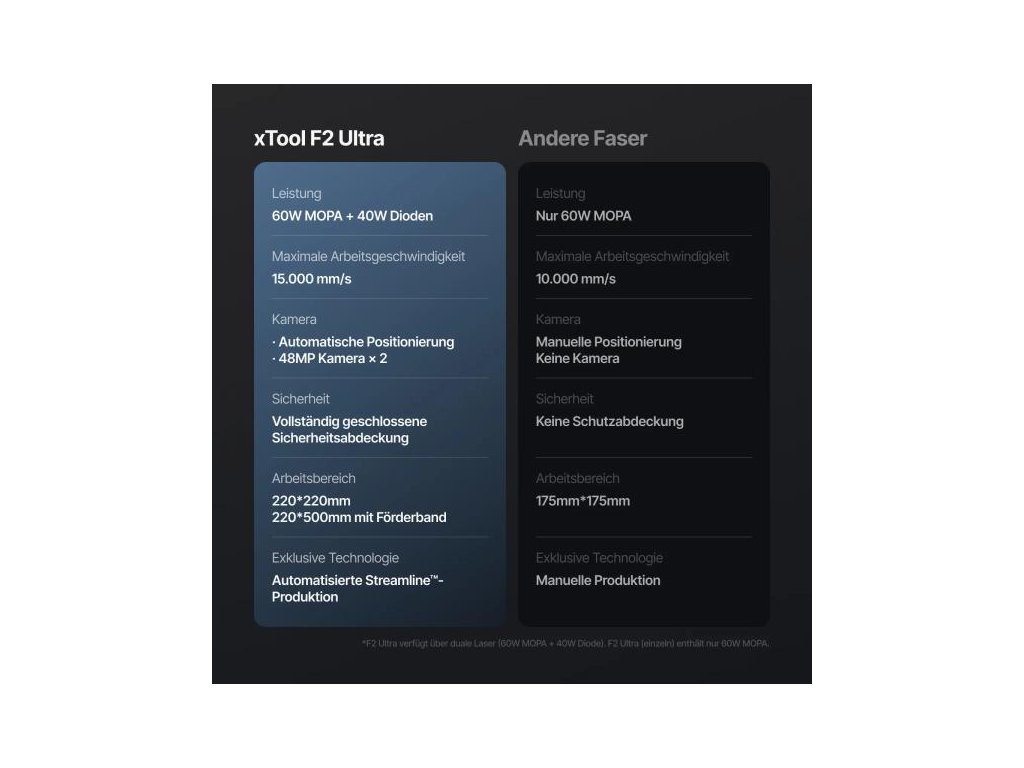Click "Arbeitsbereich" label in Andere Faser column
Image resolution: width=1024 pixels, height=768 pixels.
click(x=577, y=478)
